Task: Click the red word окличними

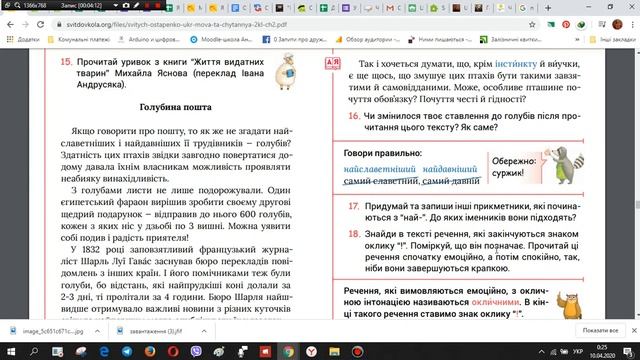Action: [495, 302]
